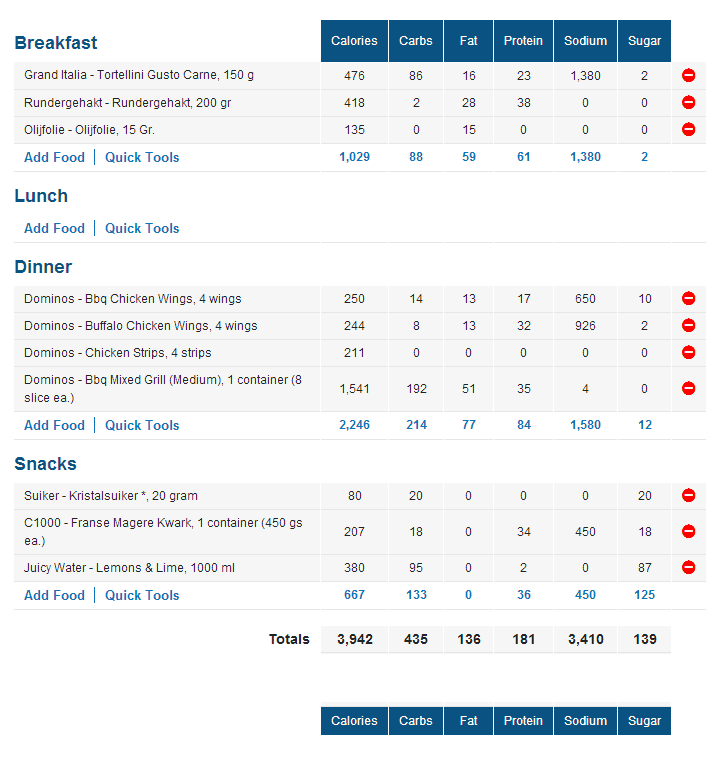Add Food to the Lunch meal
The height and width of the screenshot is (768, 727).
(x=54, y=228)
